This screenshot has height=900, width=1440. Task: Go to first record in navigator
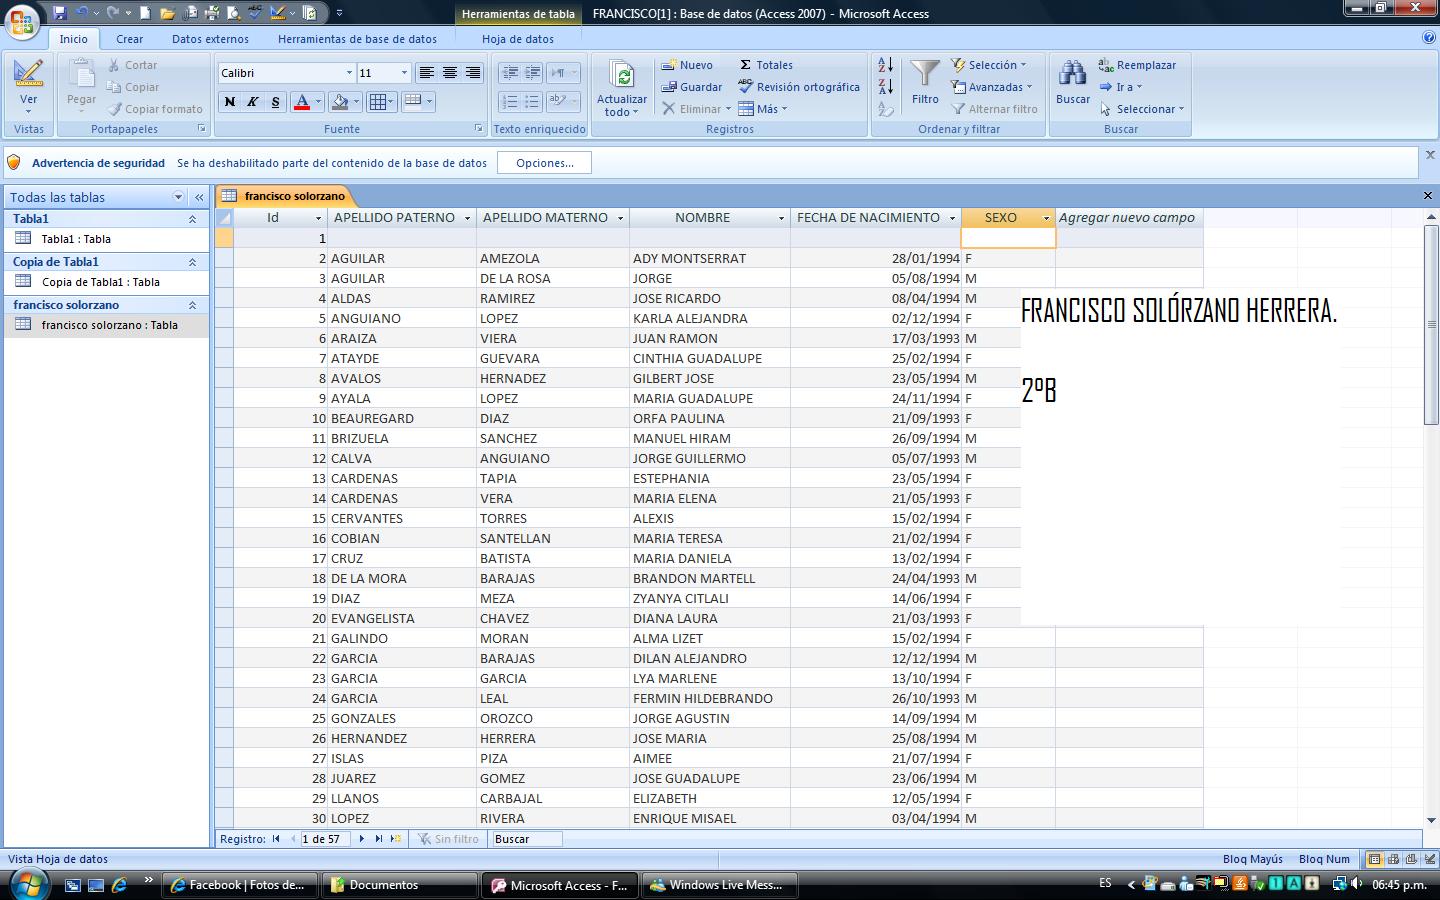(276, 839)
